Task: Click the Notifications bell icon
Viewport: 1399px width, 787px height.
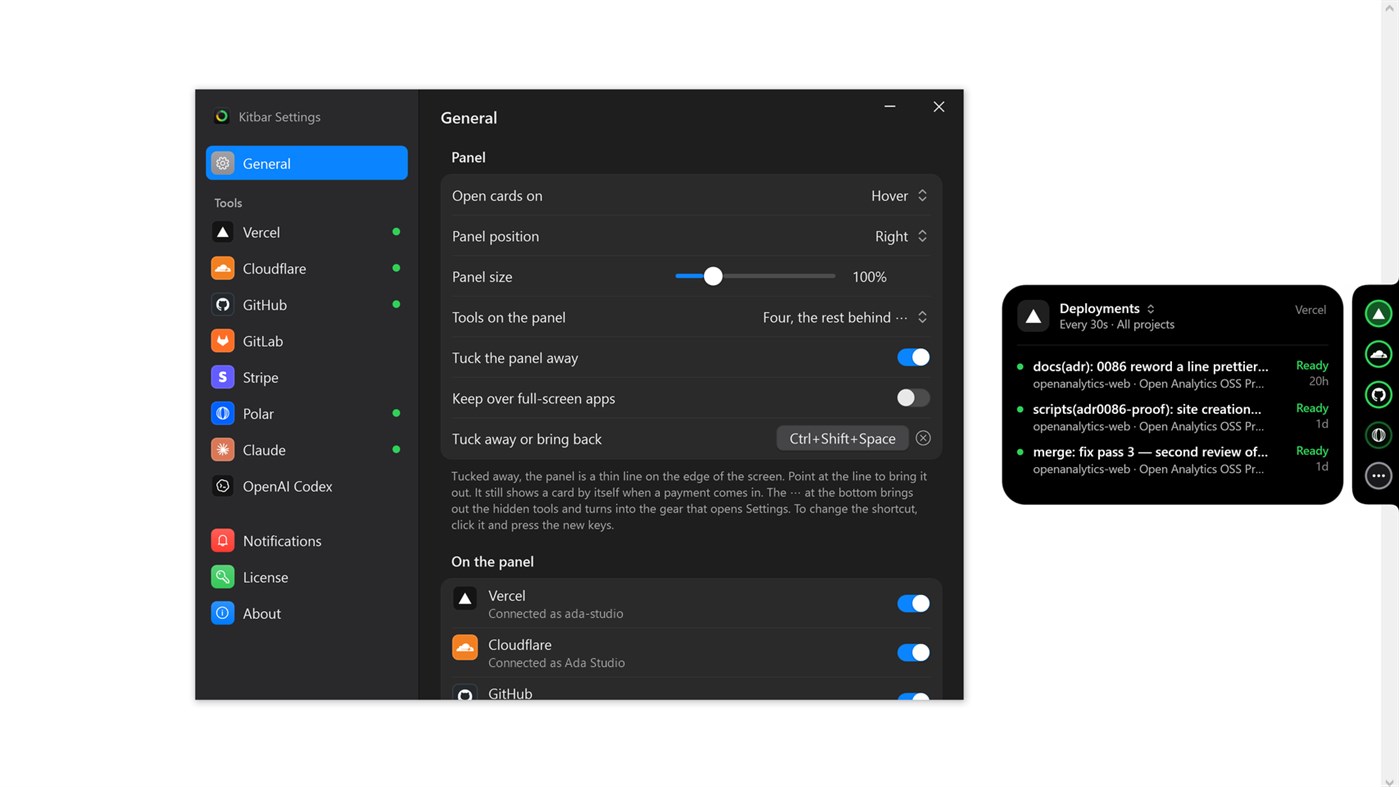Action: click(223, 541)
